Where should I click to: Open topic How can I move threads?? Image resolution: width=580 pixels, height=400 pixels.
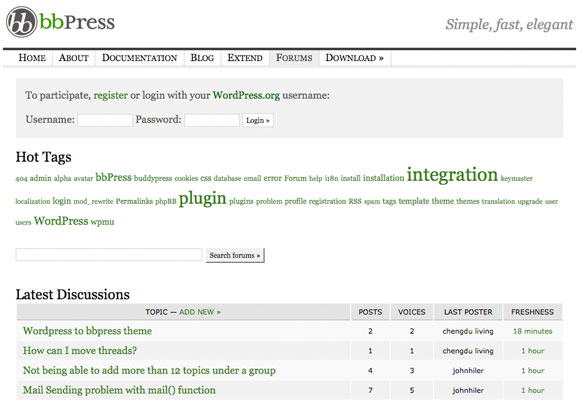(80, 350)
